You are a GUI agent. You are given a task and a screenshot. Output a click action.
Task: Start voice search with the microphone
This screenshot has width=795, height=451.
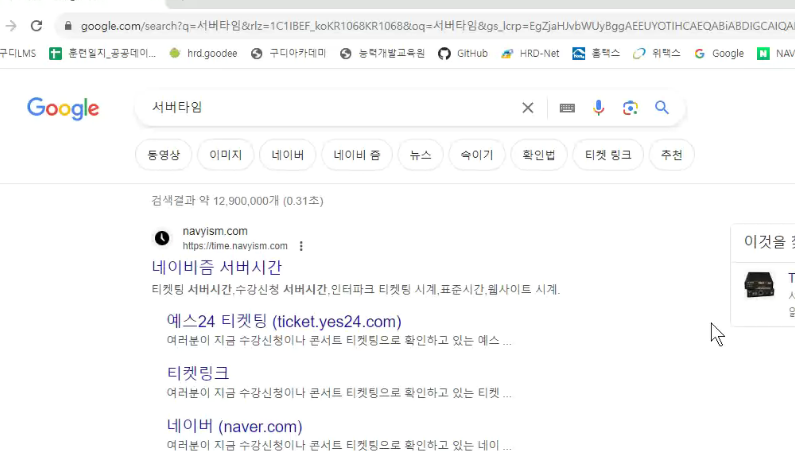click(599, 107)
